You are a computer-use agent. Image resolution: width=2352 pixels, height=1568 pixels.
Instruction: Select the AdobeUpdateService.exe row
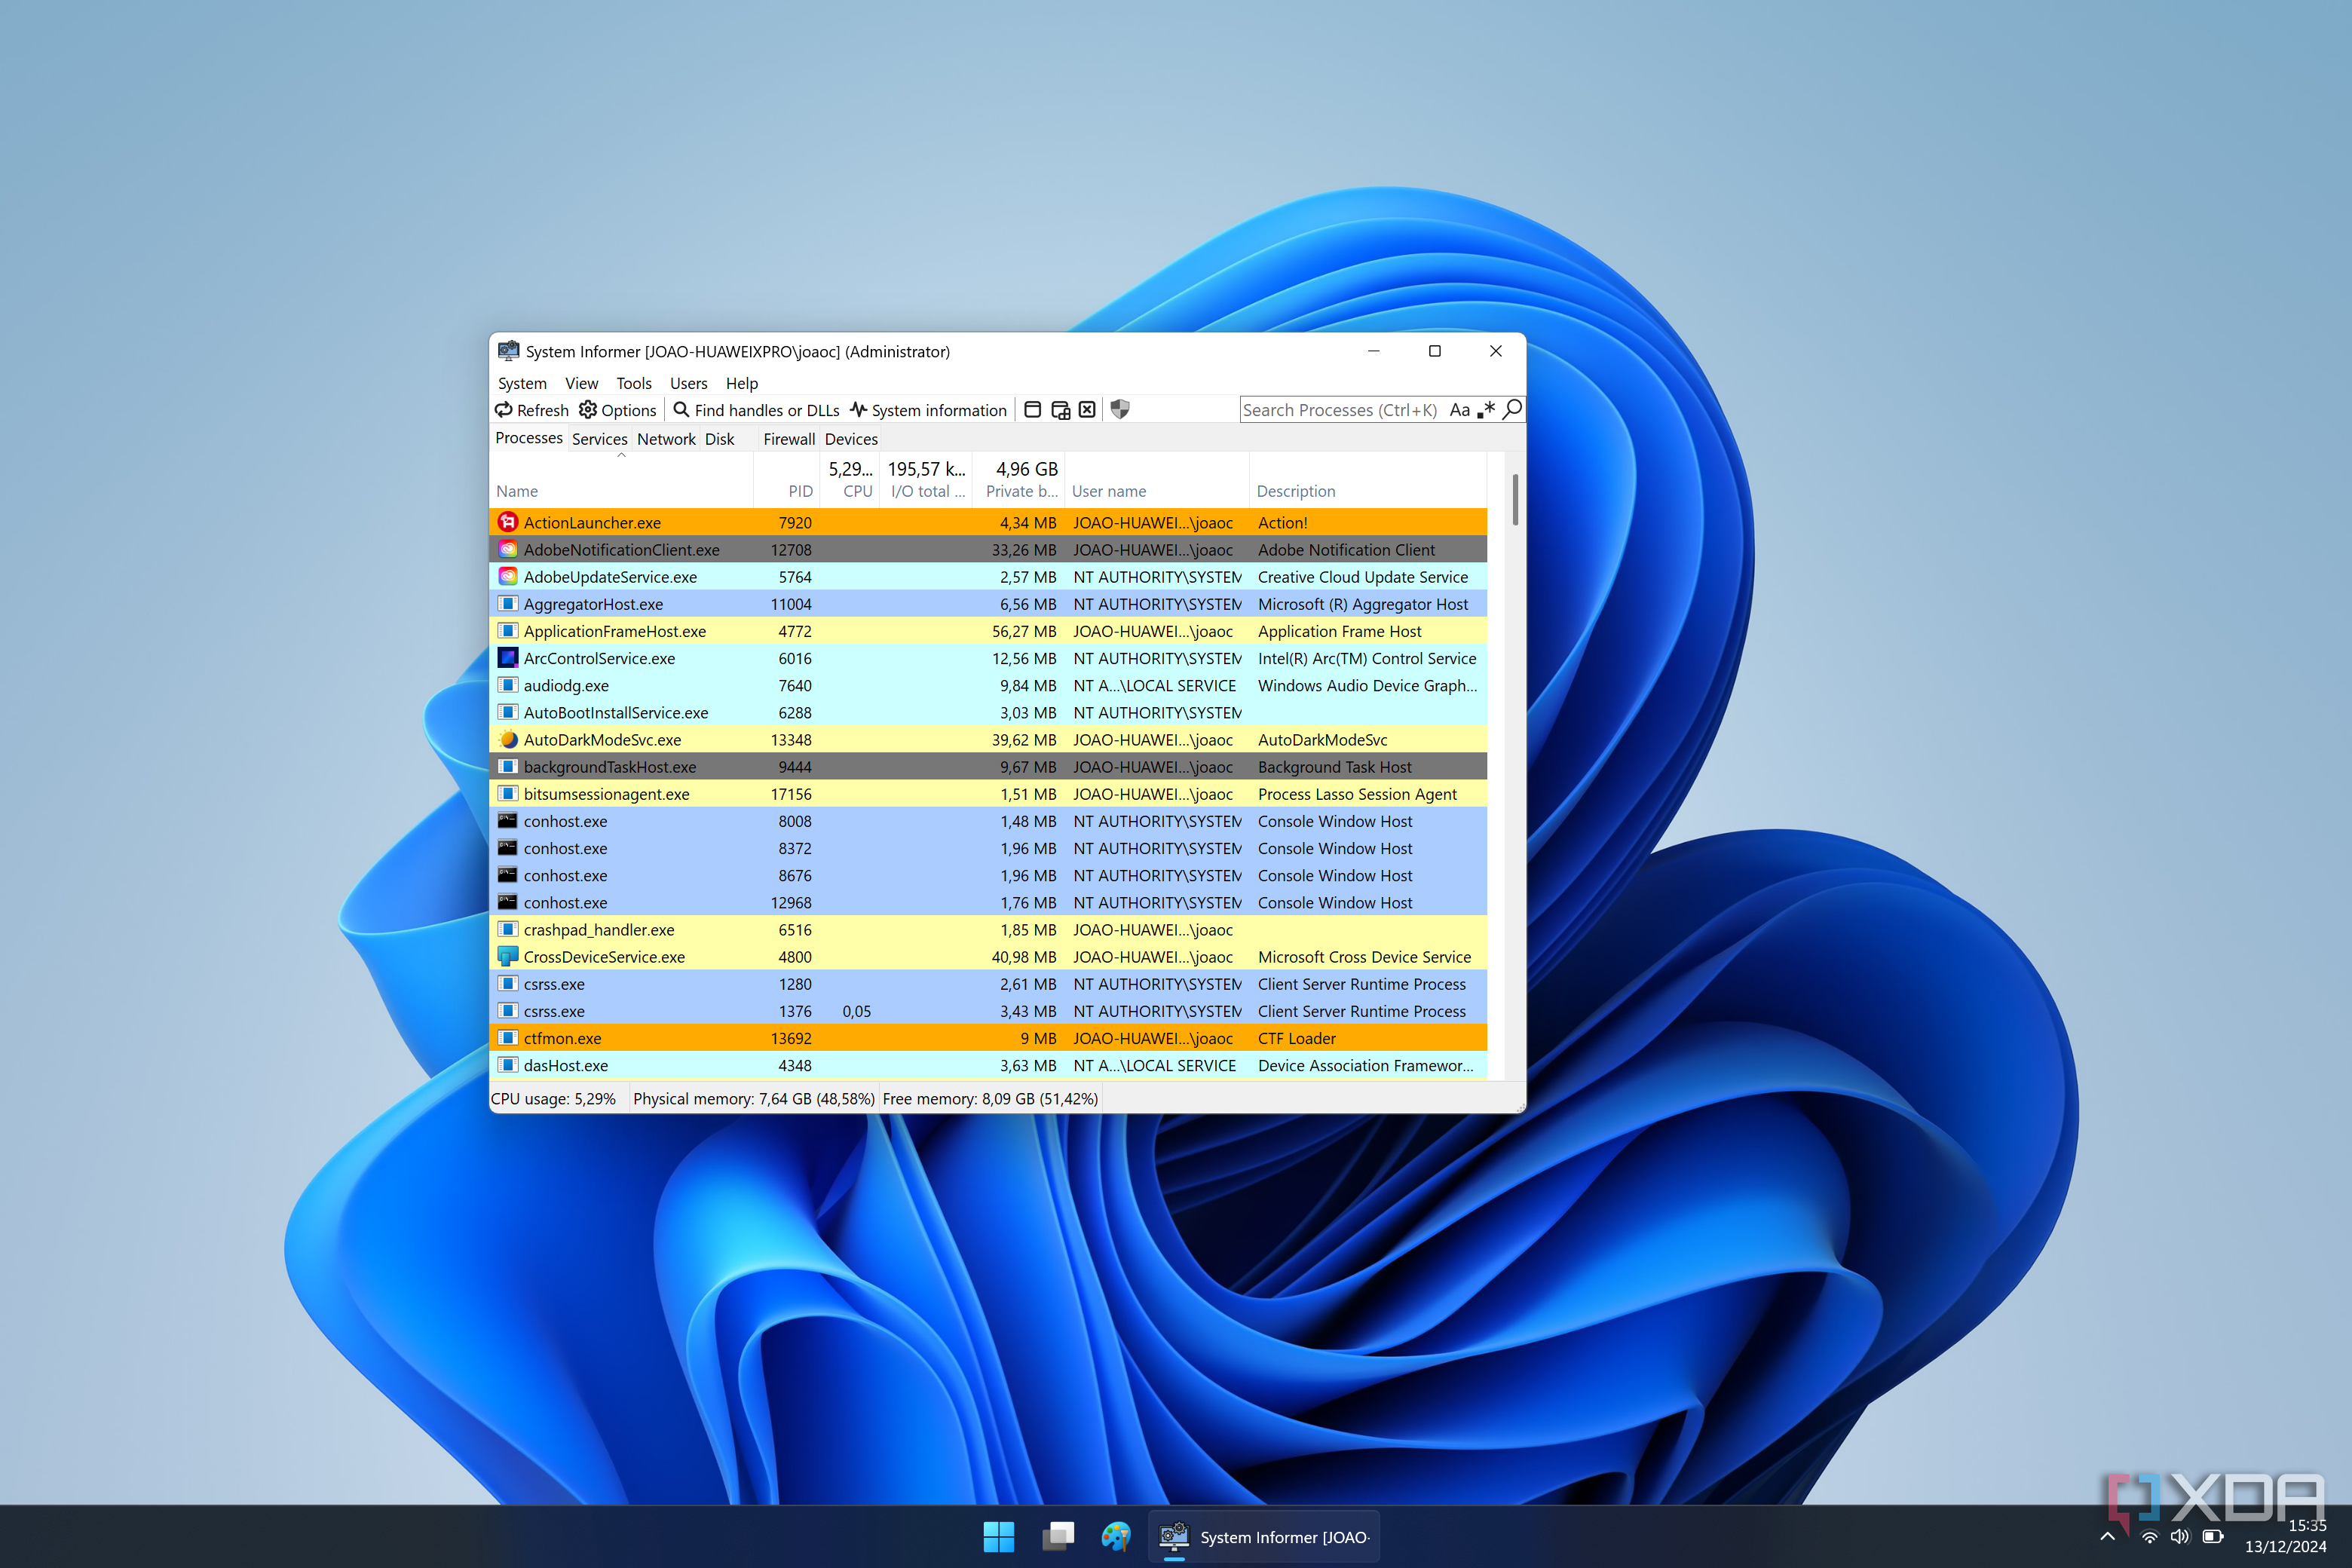click(x=988, y=577)
